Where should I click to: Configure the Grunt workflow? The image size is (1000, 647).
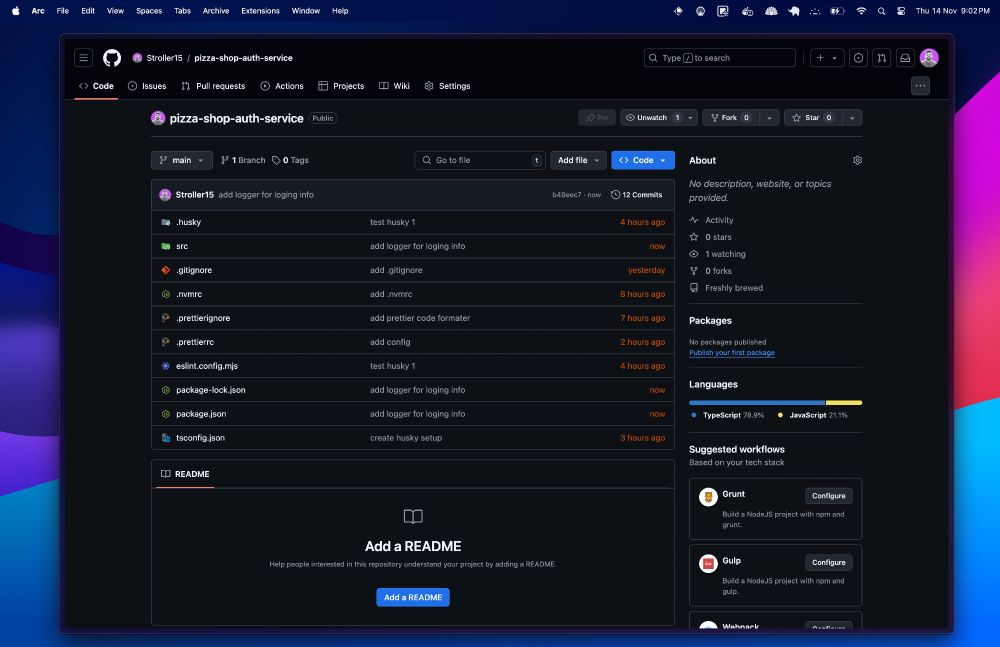click(828, 496)
